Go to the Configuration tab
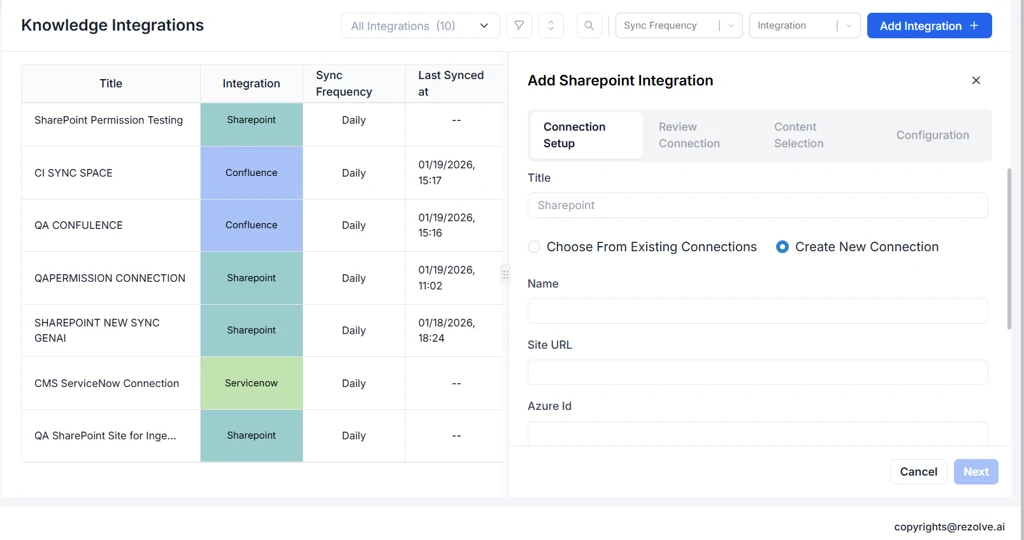The image size is (1024, 540). [932, 135]
